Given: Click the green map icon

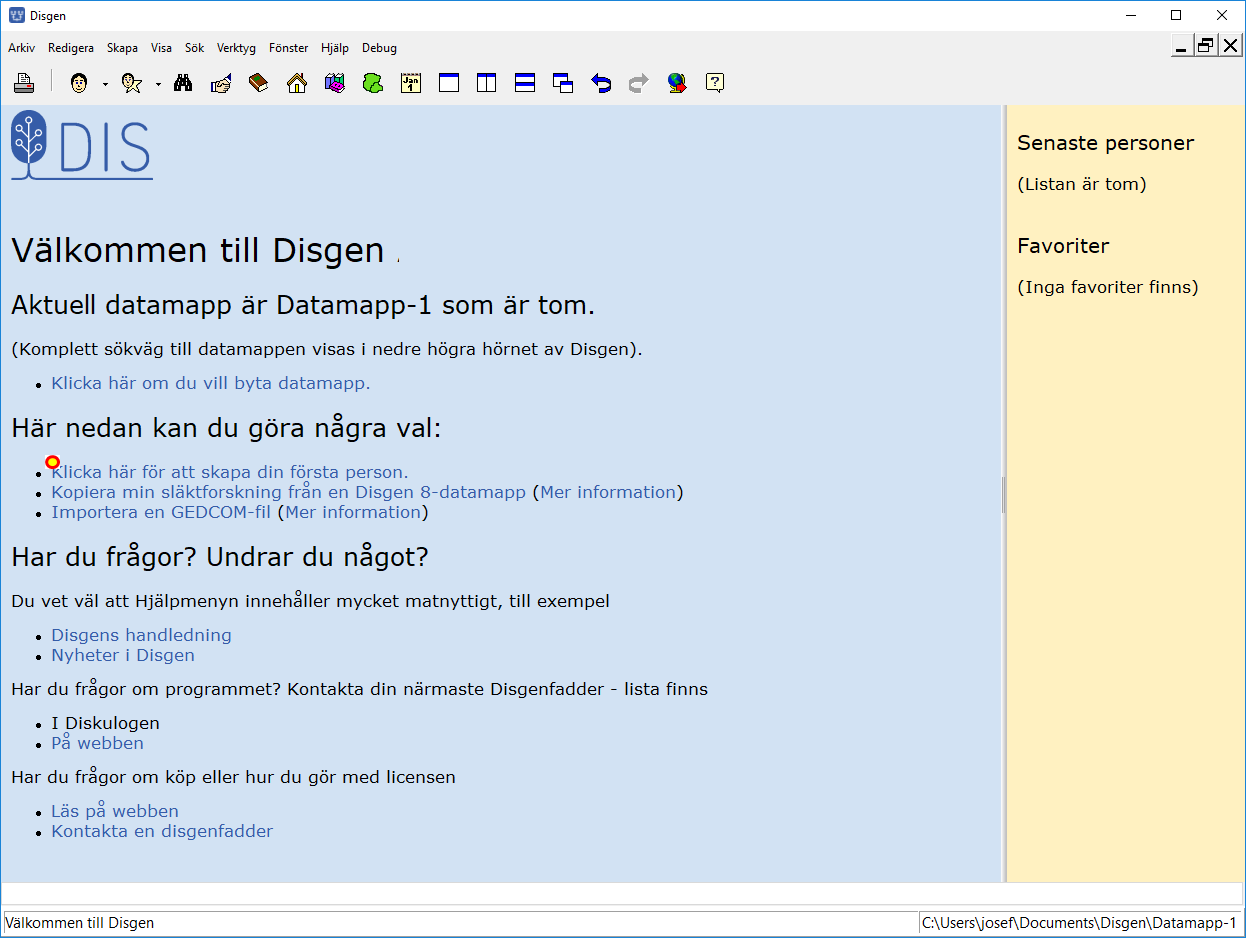Looking at the screenshot, I should [x=373, y=83].
